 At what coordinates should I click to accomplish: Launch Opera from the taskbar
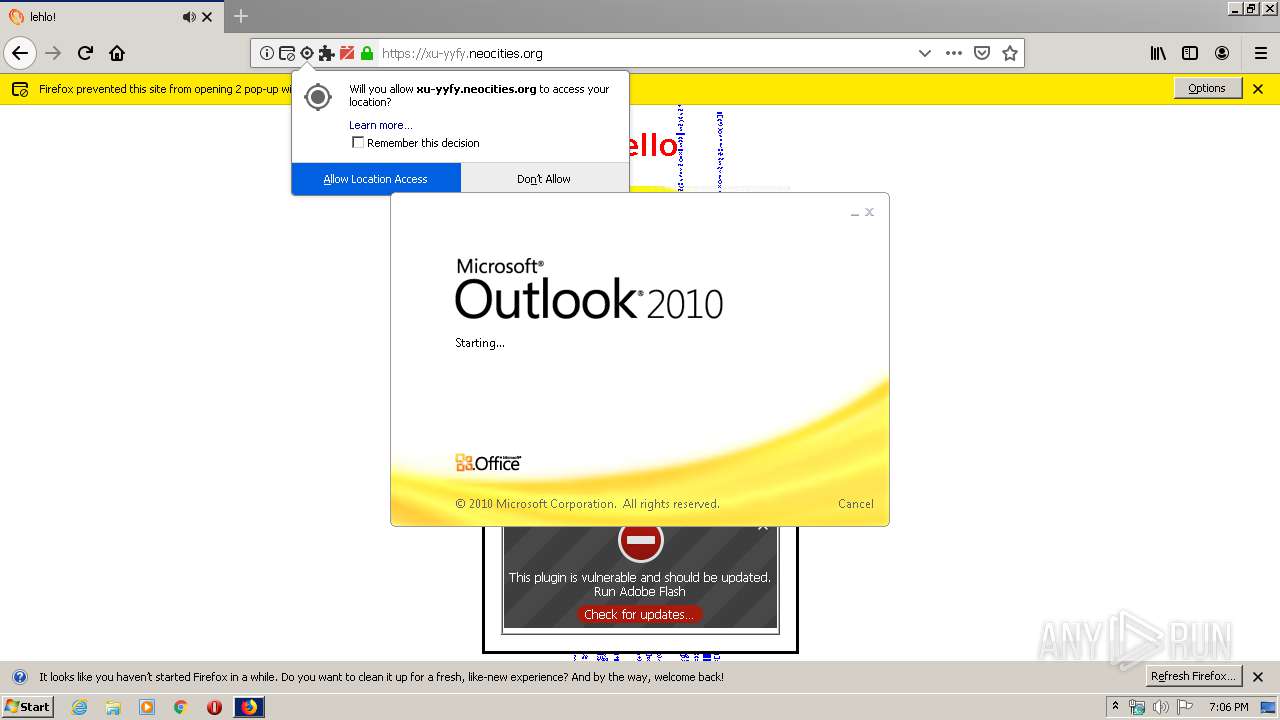(214, 707)
